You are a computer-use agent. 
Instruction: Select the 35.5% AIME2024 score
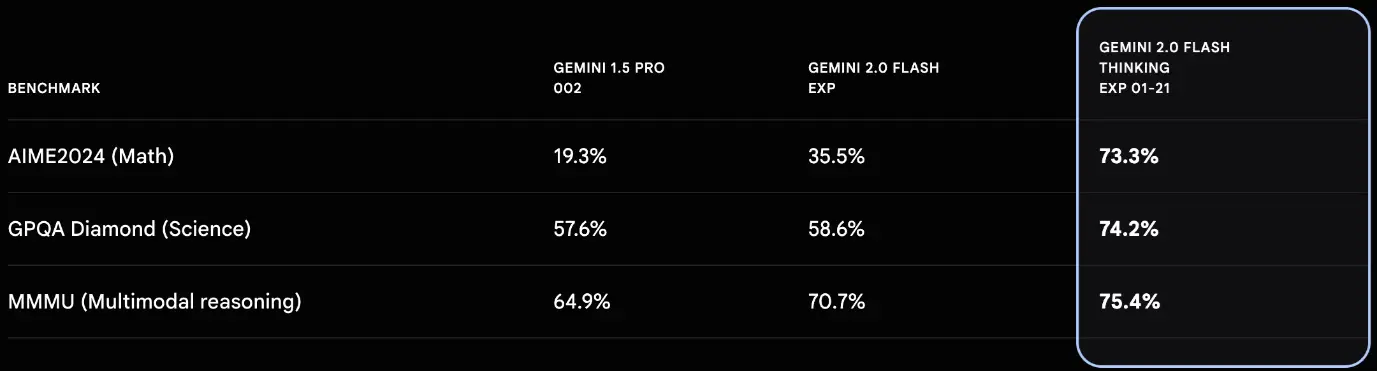tap(836, 156)
